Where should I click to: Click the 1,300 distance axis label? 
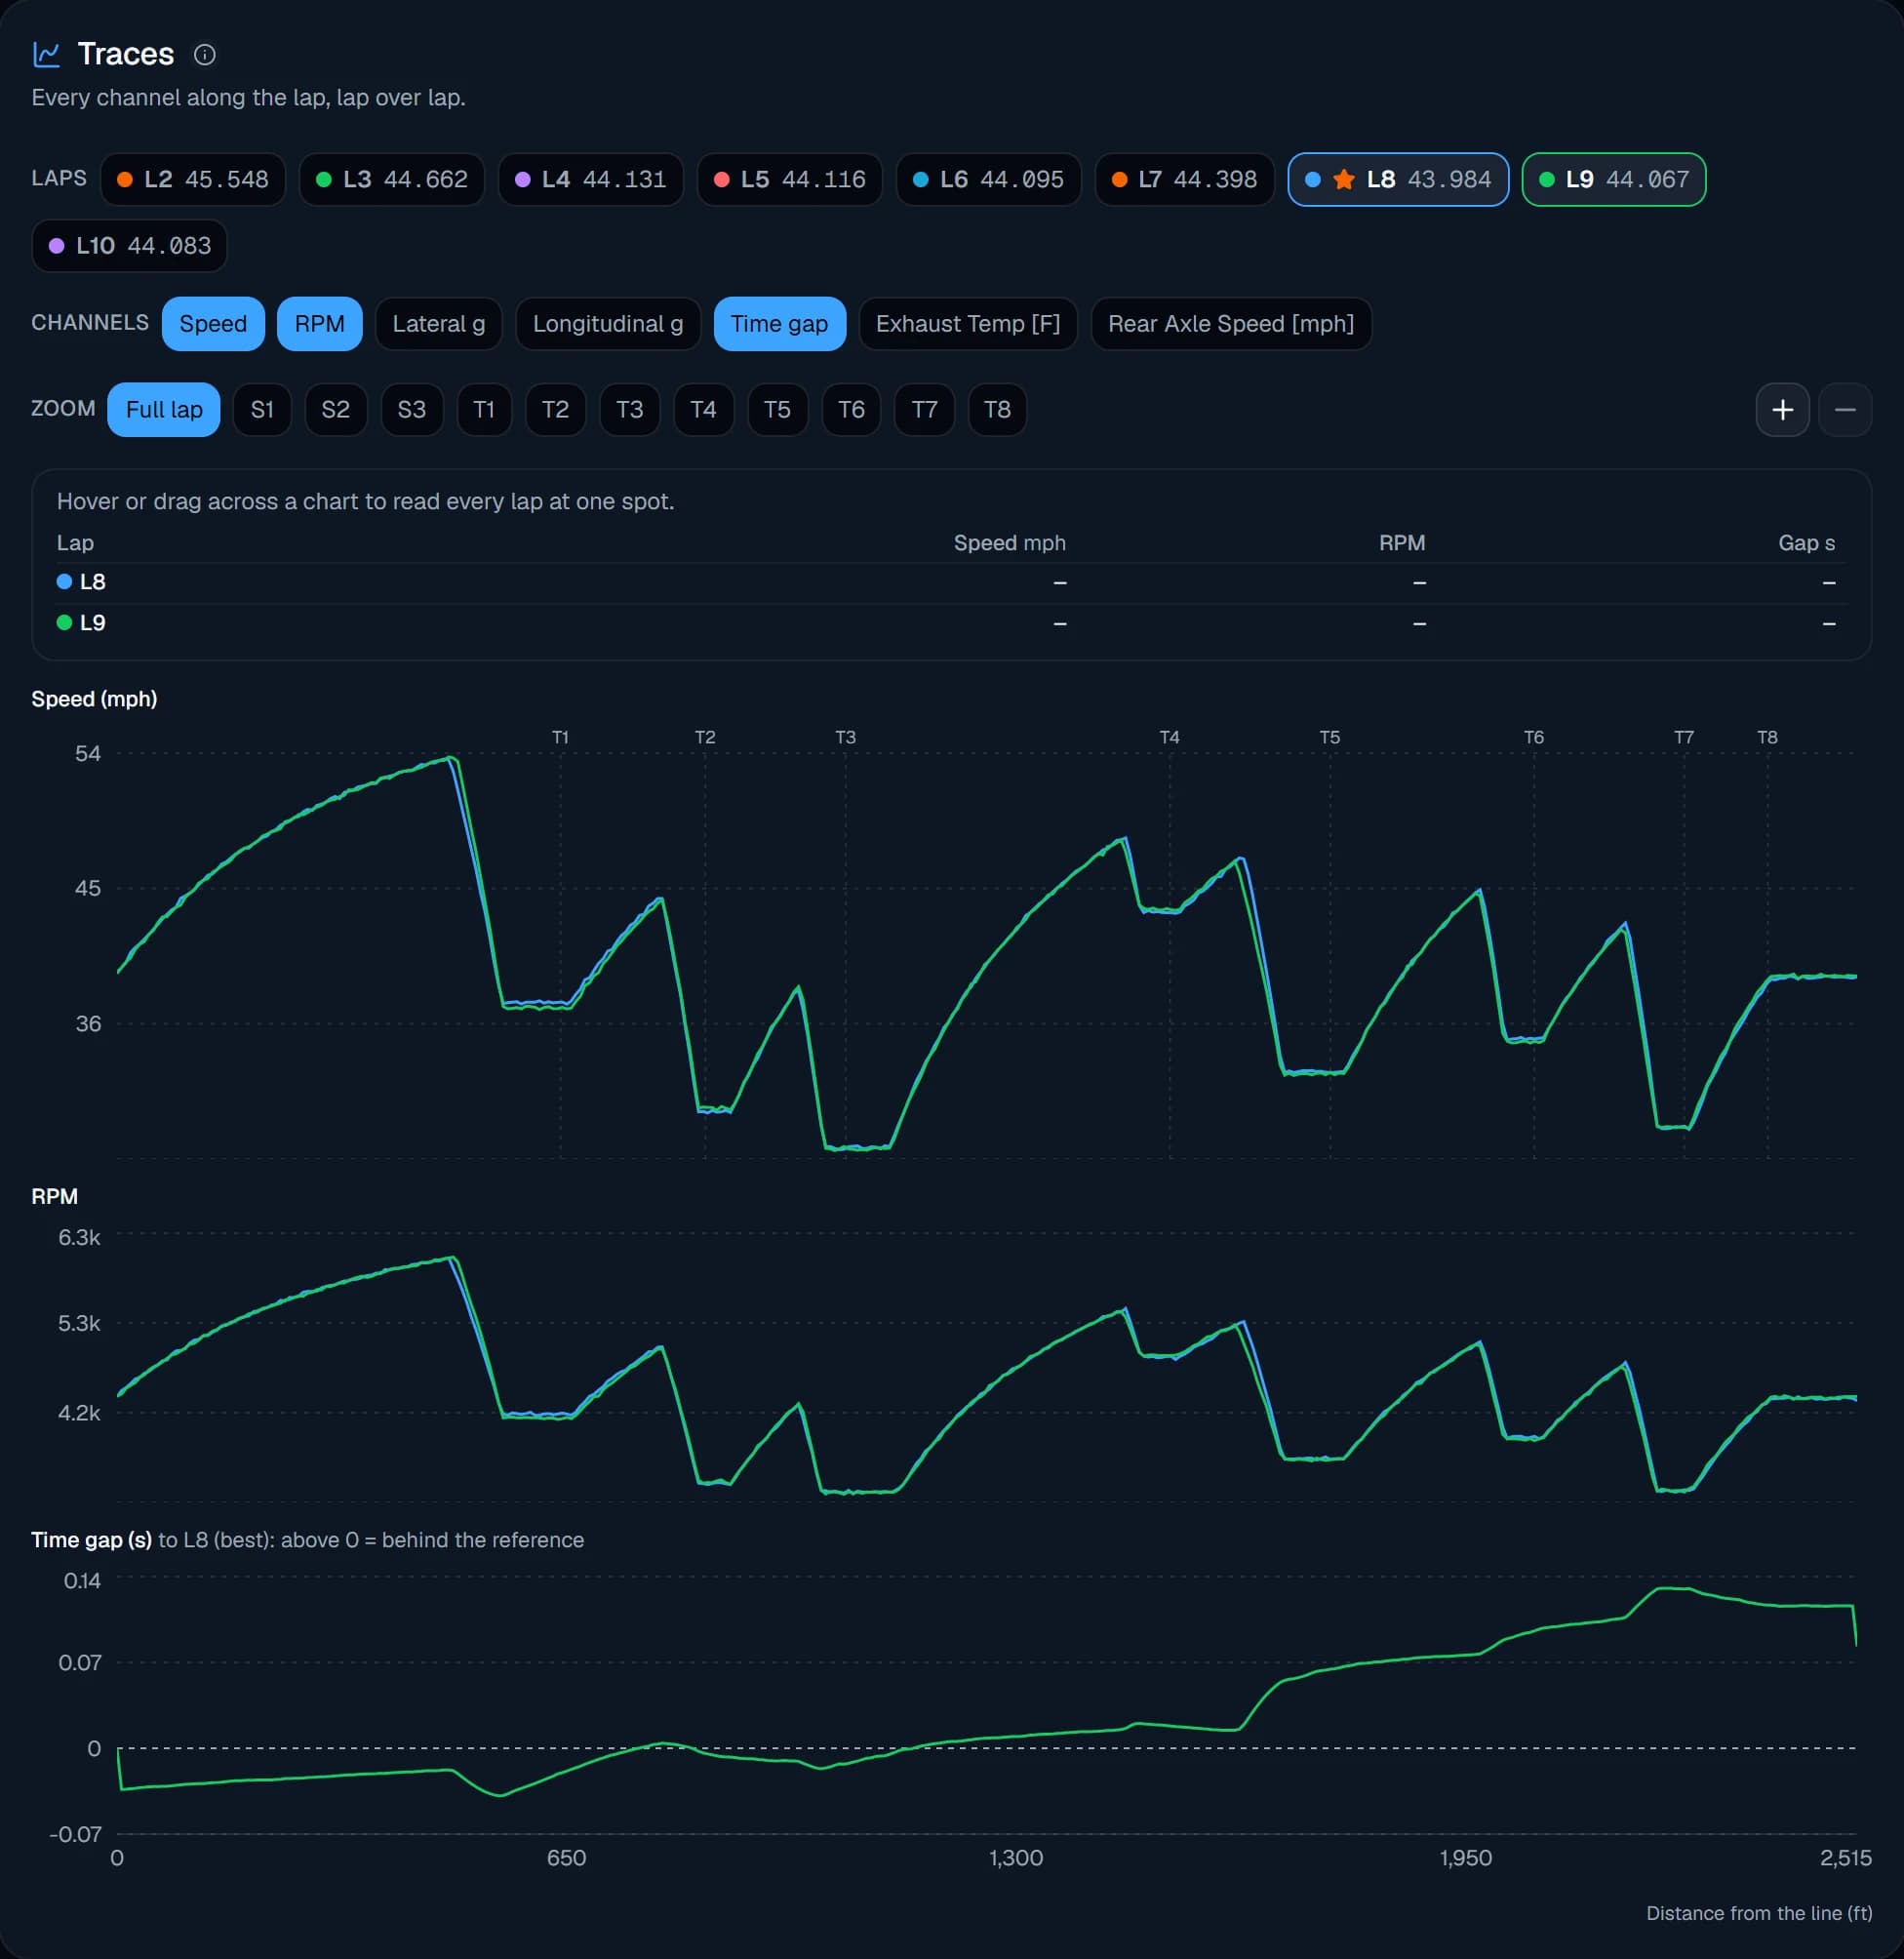pyautogui.click(x=1016, y=1858)
